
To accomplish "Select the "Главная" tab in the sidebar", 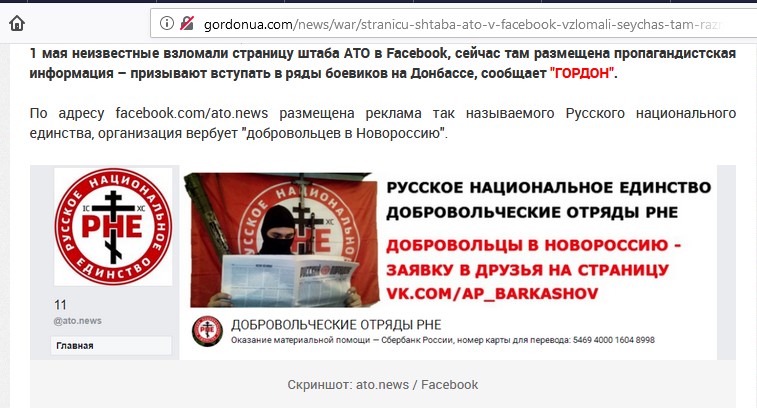I will point(111,346).
